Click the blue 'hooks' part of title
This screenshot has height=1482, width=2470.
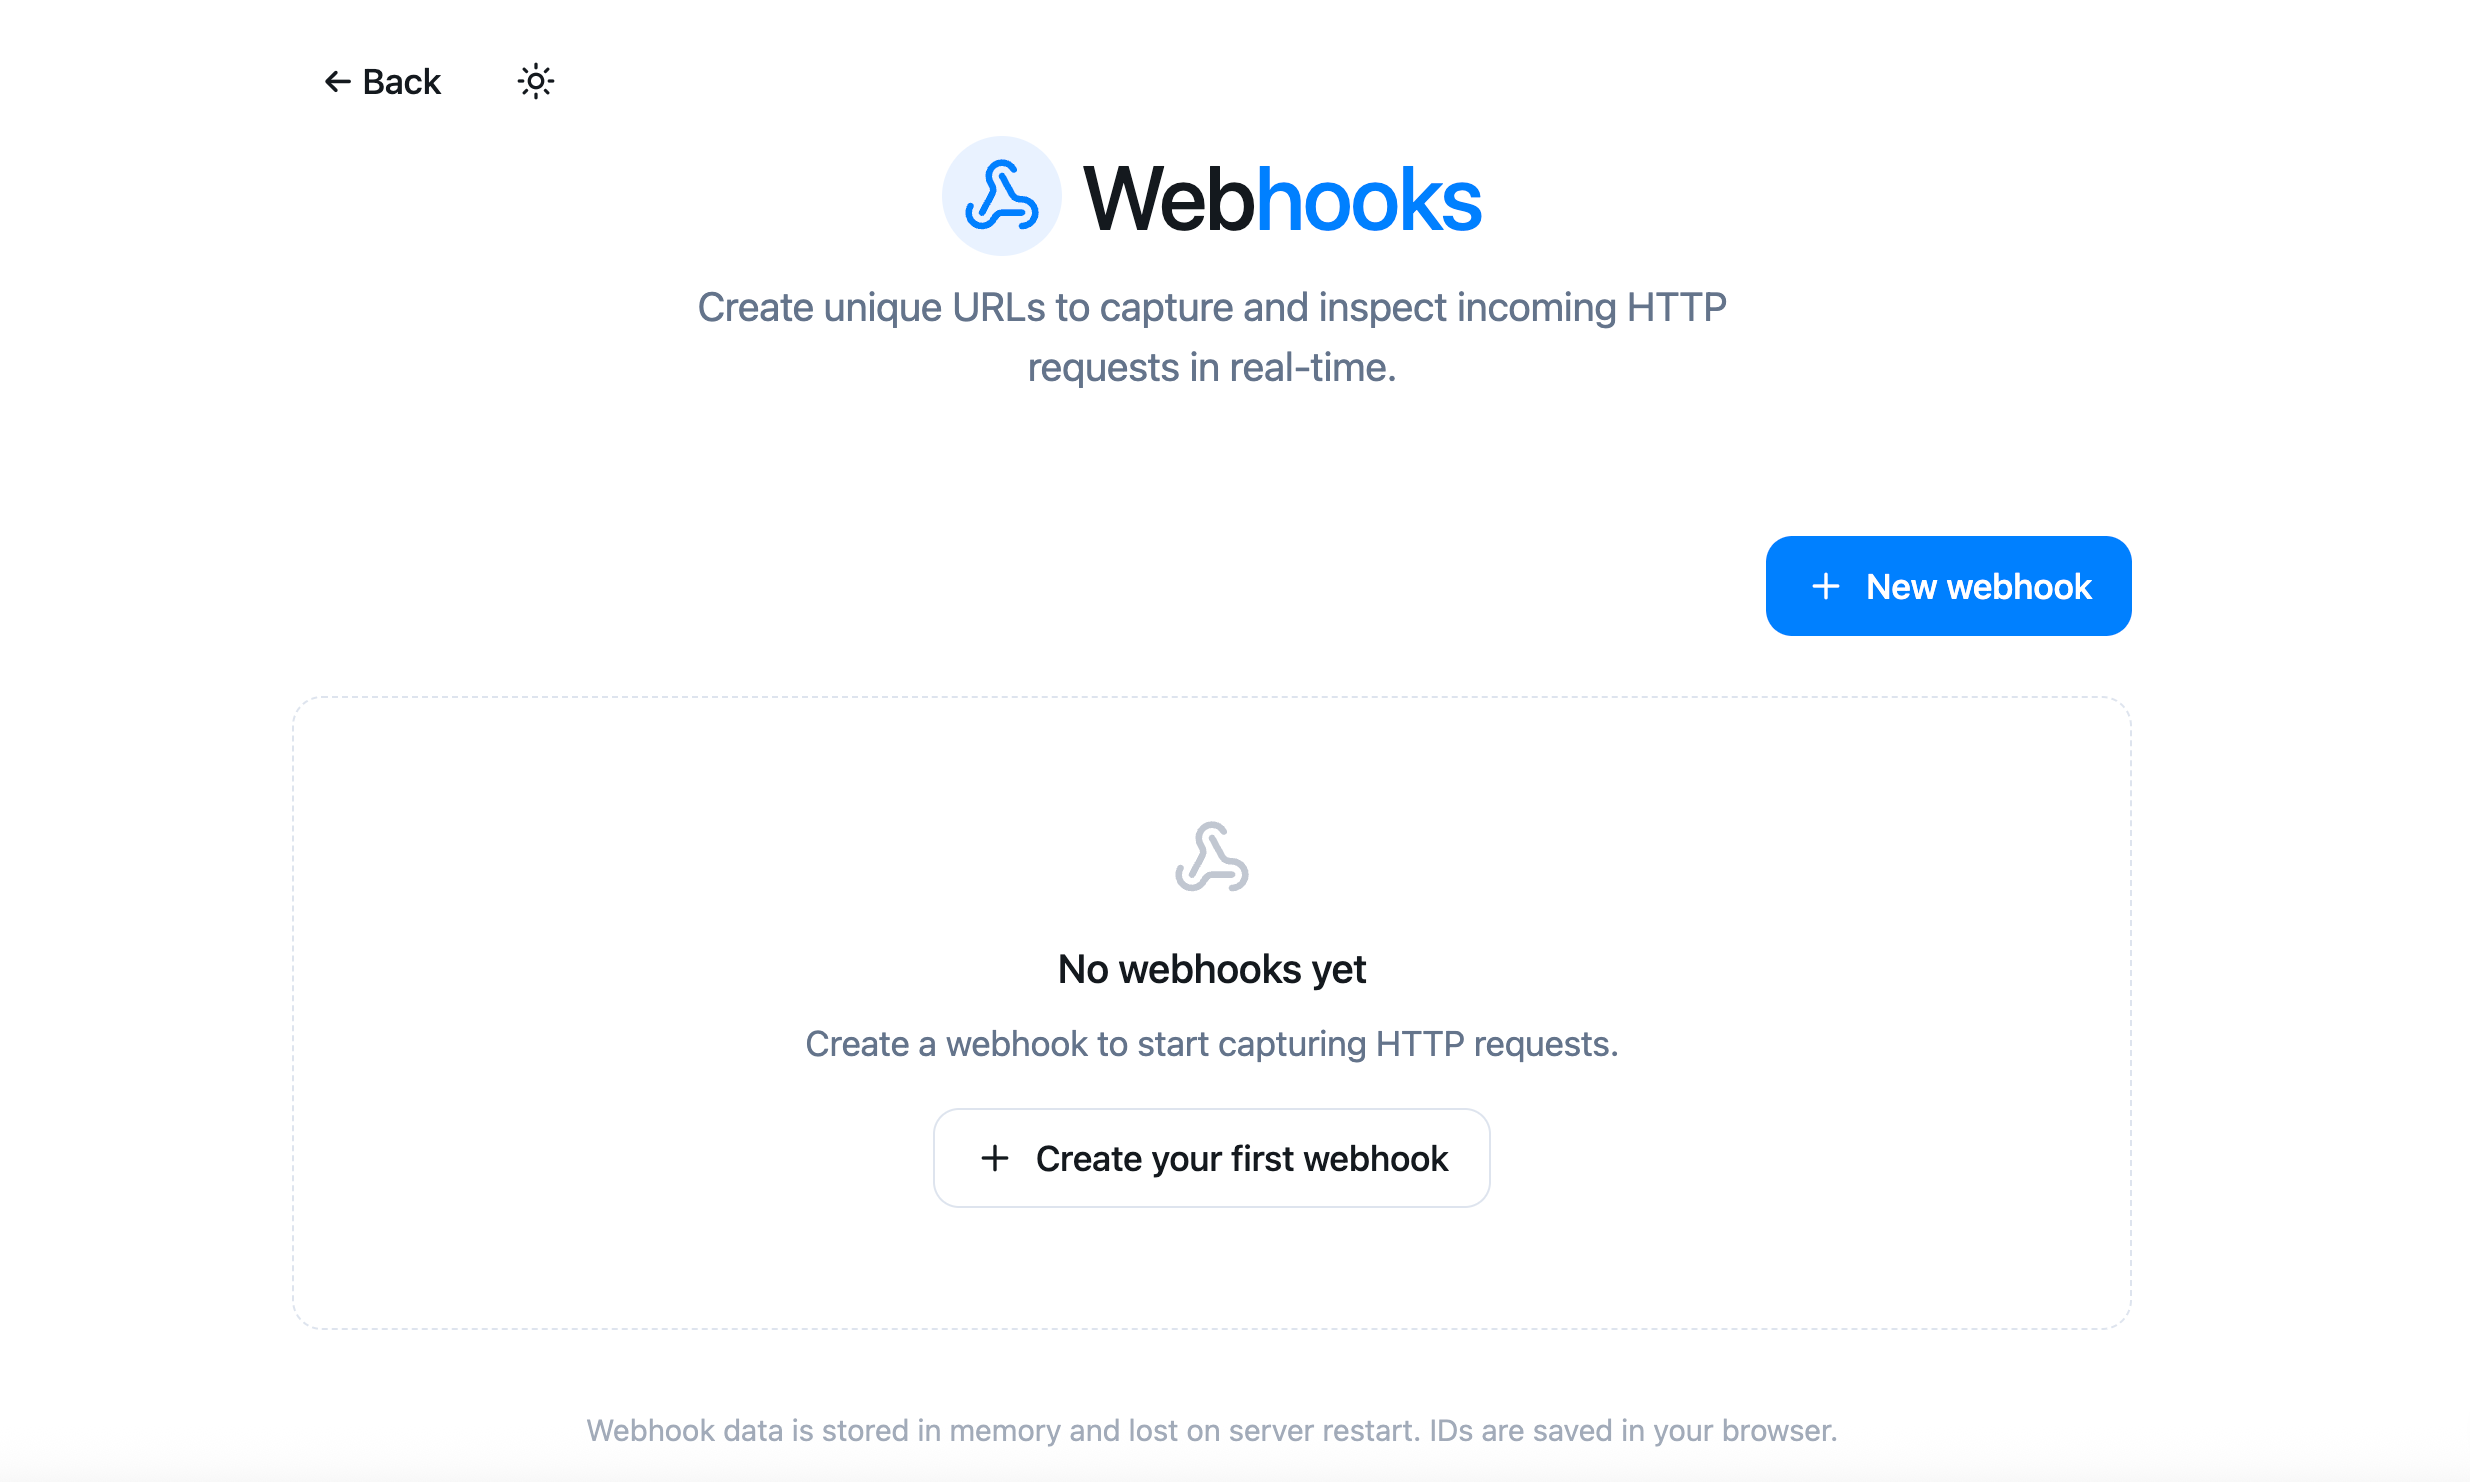[x=1368, y=199]
